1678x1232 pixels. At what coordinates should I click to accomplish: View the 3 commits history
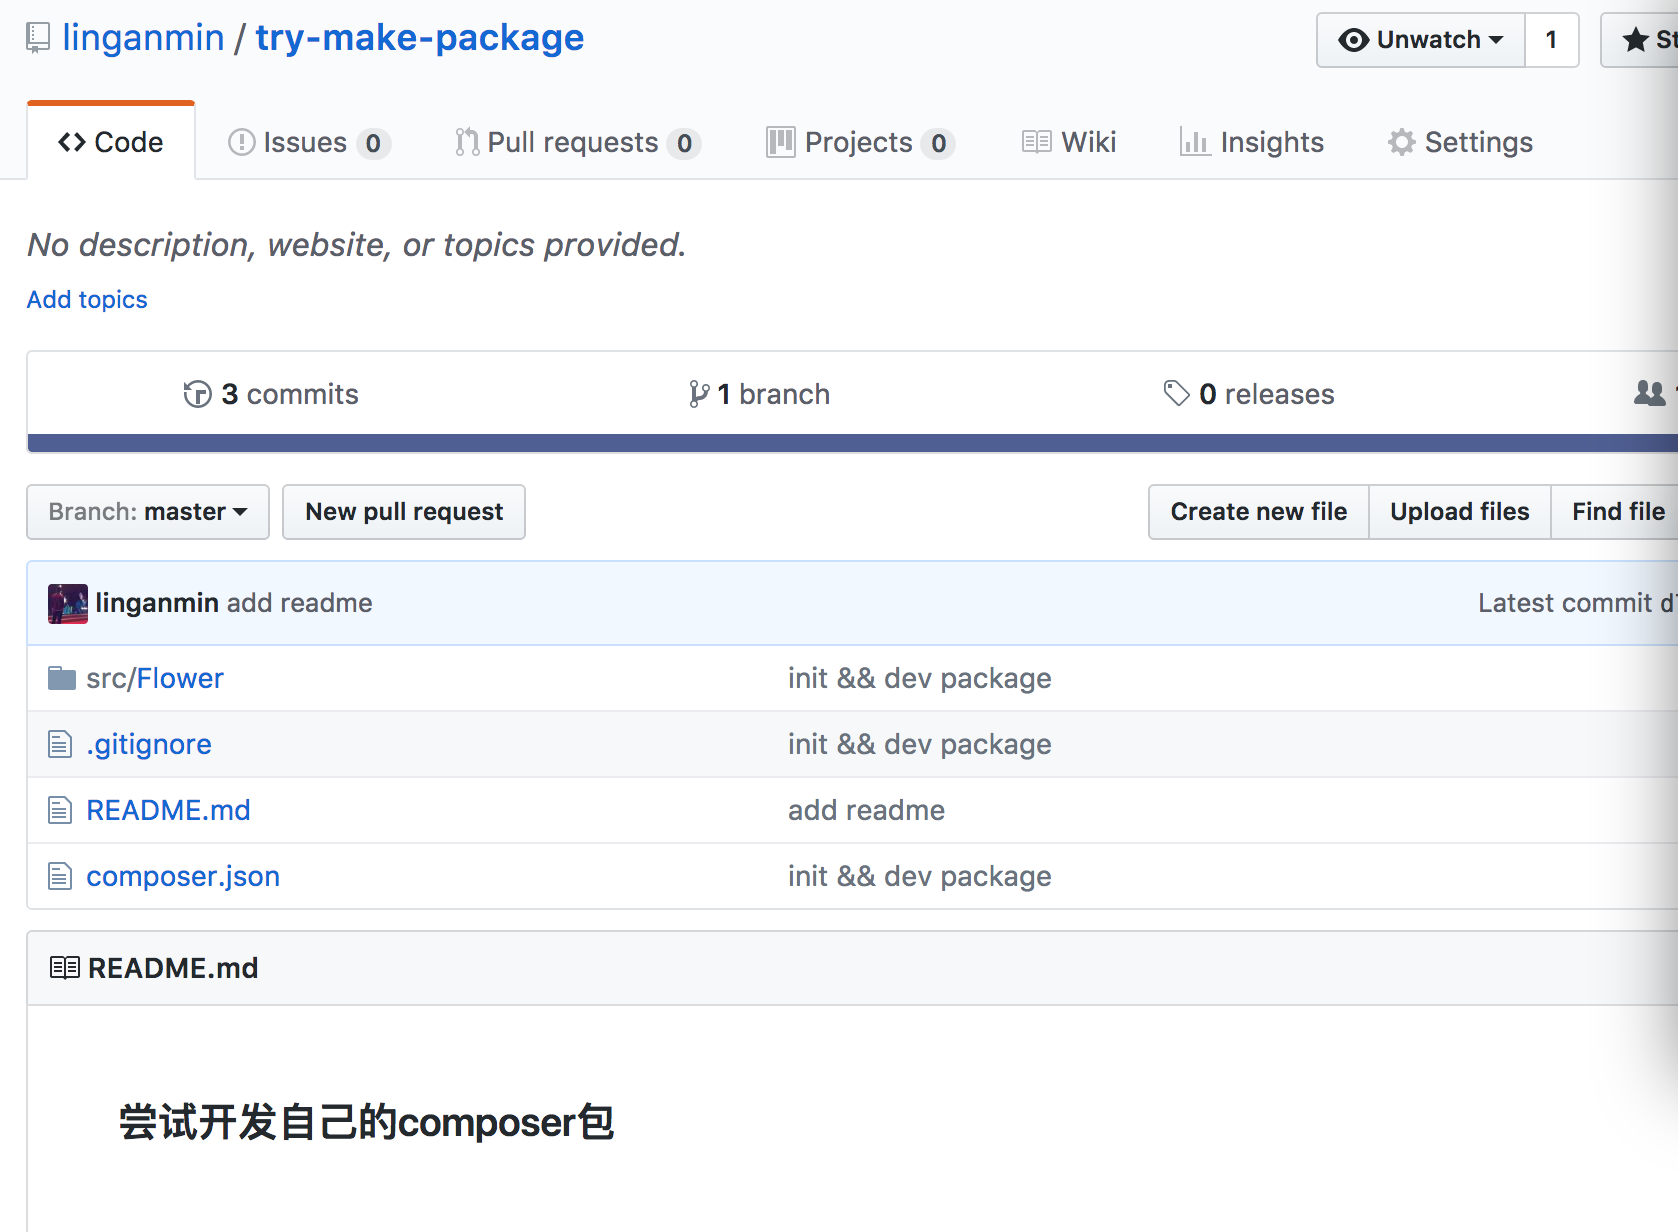(x=271, y=394)
